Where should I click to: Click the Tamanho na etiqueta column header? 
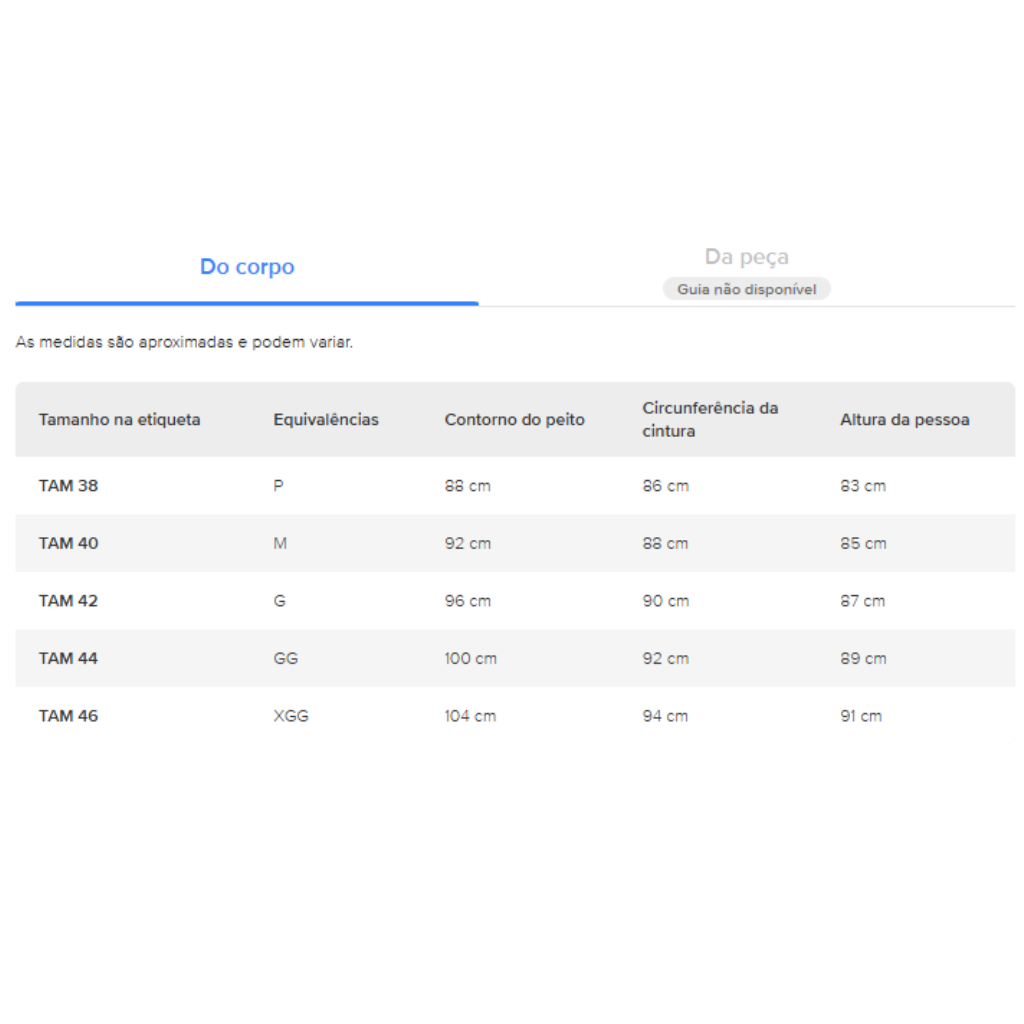point(120,419)
